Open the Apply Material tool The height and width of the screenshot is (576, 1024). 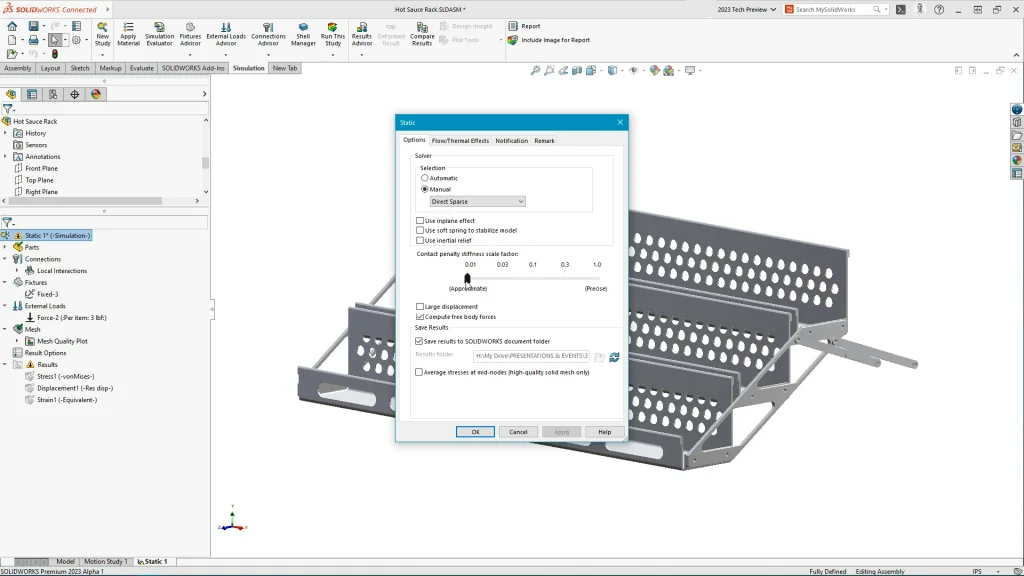[128, 32]
